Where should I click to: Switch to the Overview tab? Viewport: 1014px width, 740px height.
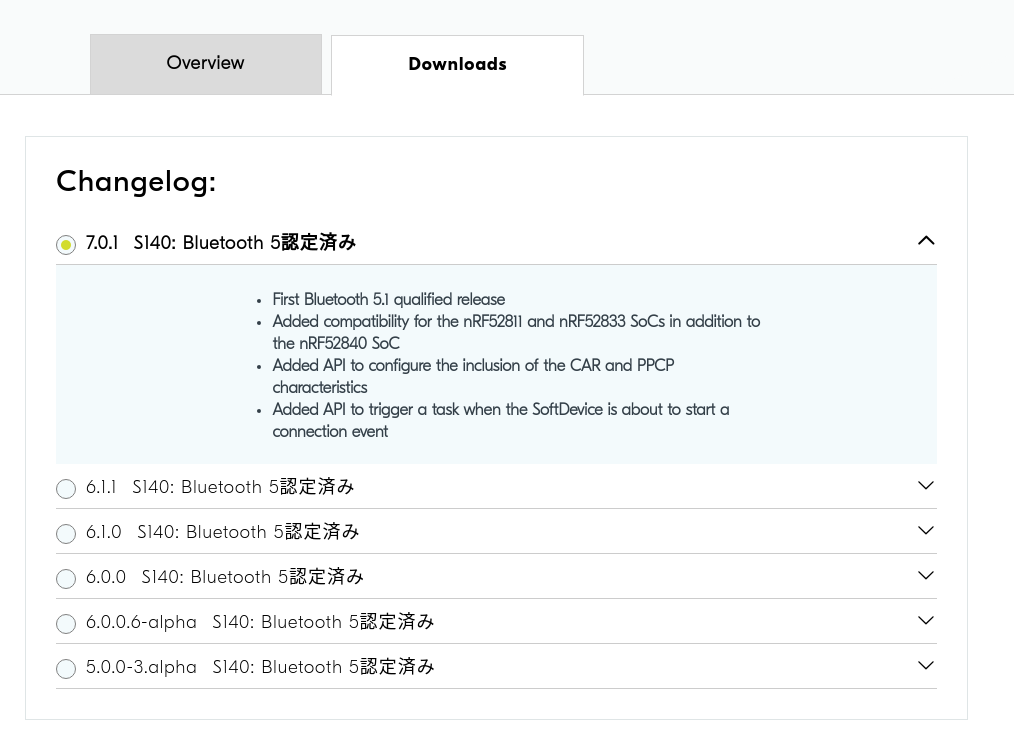point(205,63)
